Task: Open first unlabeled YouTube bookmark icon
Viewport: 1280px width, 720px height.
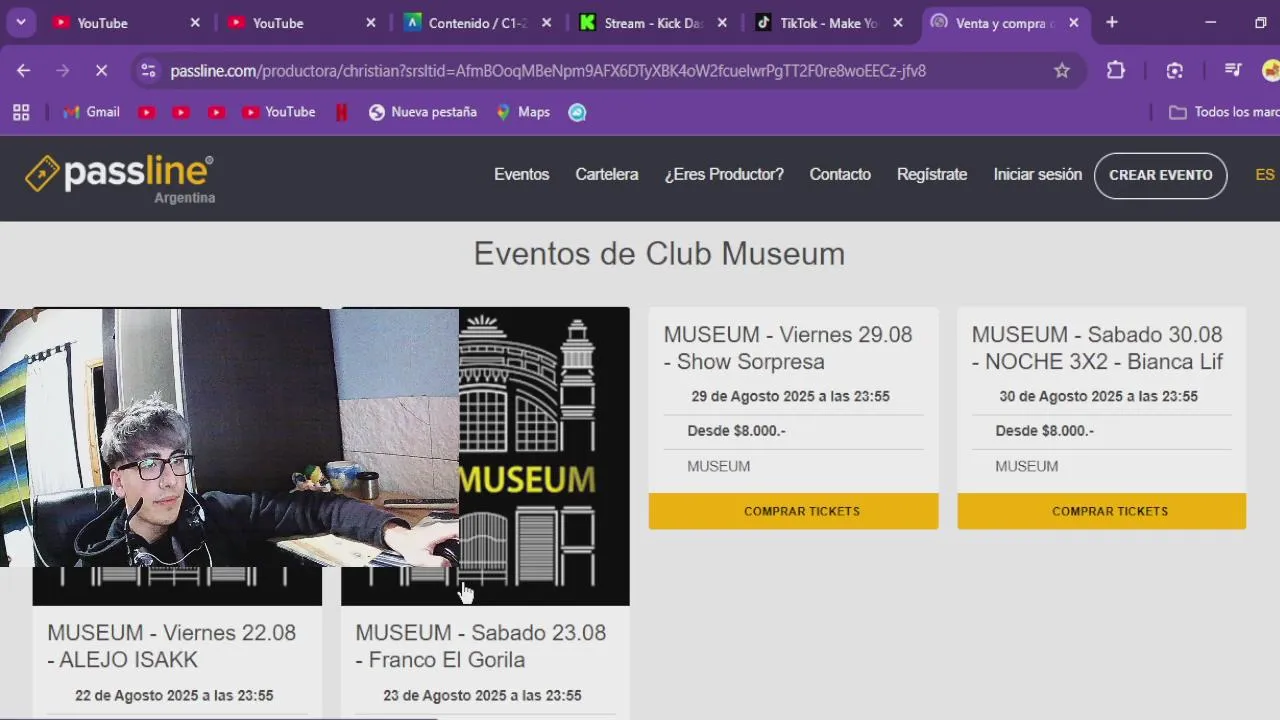Action: [x=147, y=112]
